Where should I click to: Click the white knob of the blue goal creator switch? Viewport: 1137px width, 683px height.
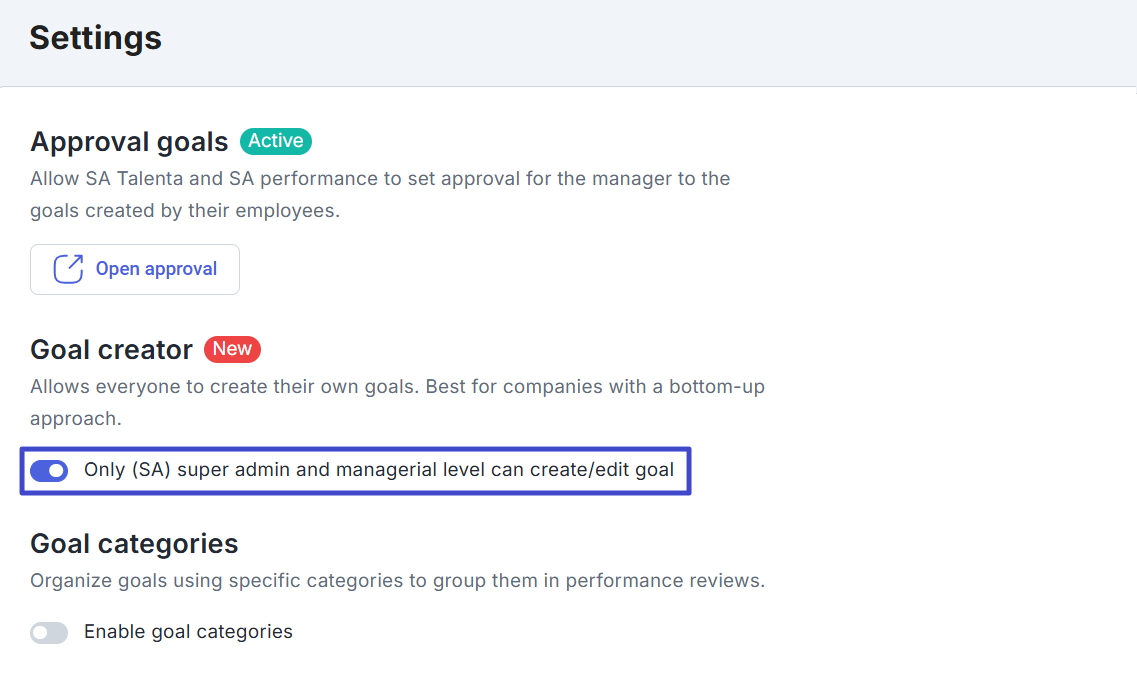57,470
